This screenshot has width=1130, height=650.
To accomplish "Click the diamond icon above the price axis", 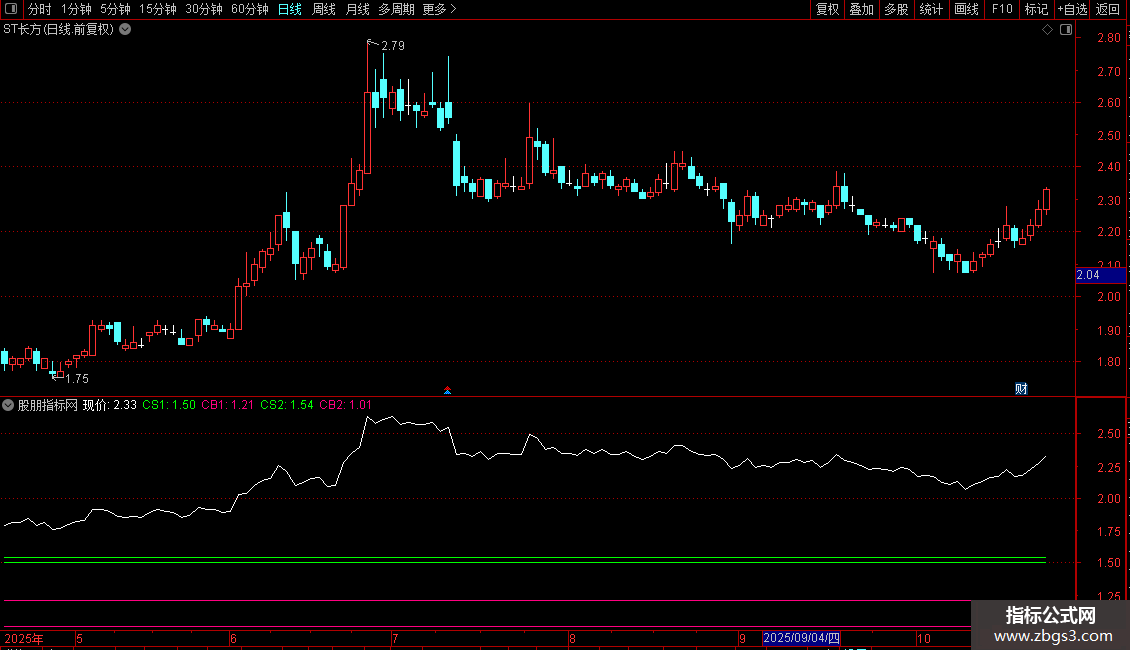I will [x=1048, y=30].
